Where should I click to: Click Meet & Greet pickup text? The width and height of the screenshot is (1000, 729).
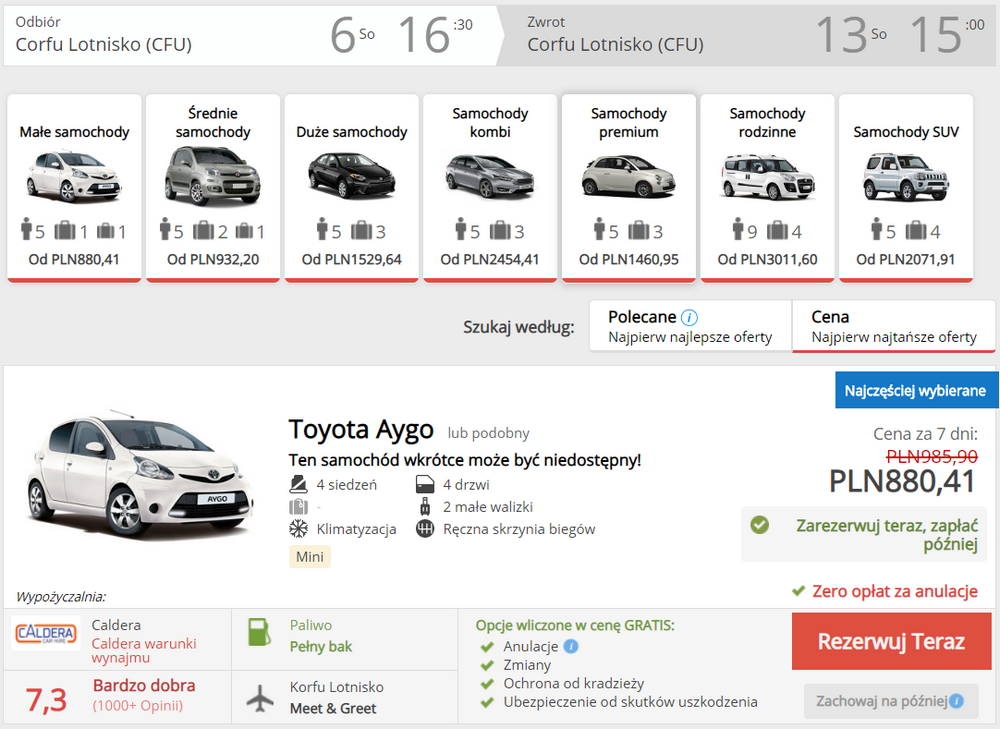click(x=333, y=709)
